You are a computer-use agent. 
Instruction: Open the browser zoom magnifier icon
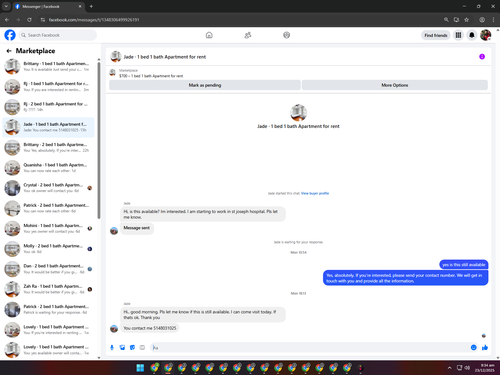click(446, 20)
